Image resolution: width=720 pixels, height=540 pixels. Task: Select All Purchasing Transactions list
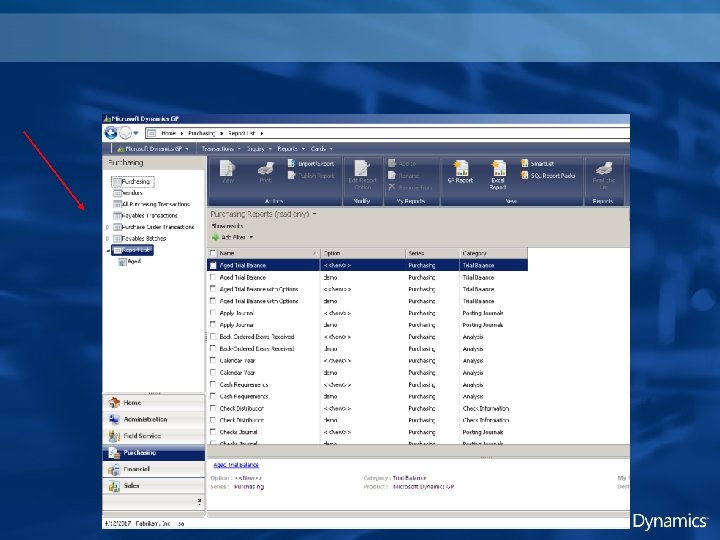click(152, 204)
